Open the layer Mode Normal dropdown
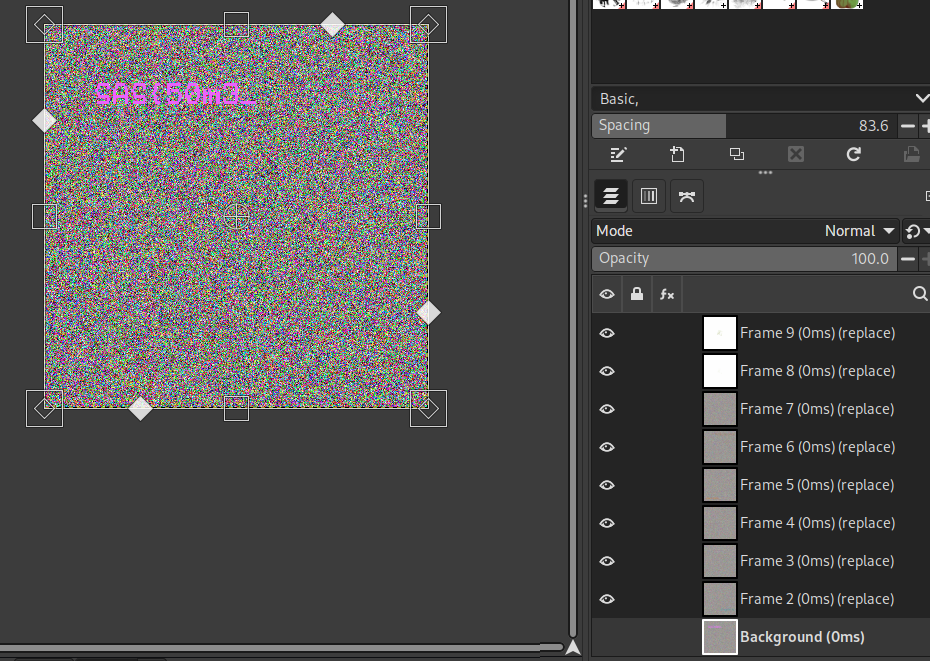The height and width of the screenshot is (661, 930). (x=746, y=231)
